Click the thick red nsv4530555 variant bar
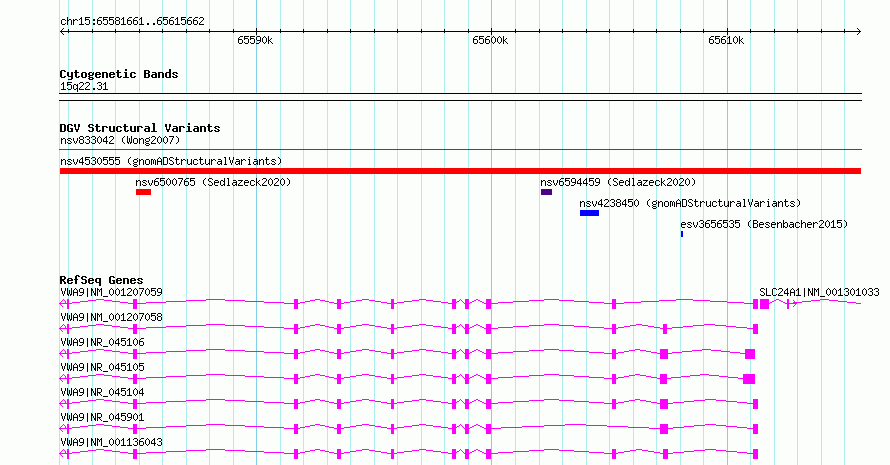 pyautogui.click(x=460, y=171)
